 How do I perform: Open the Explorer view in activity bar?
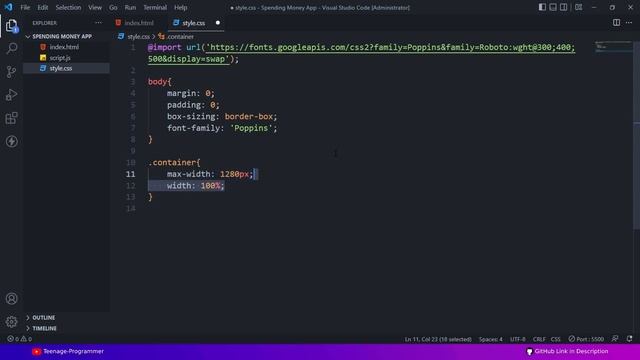[11, 26]
